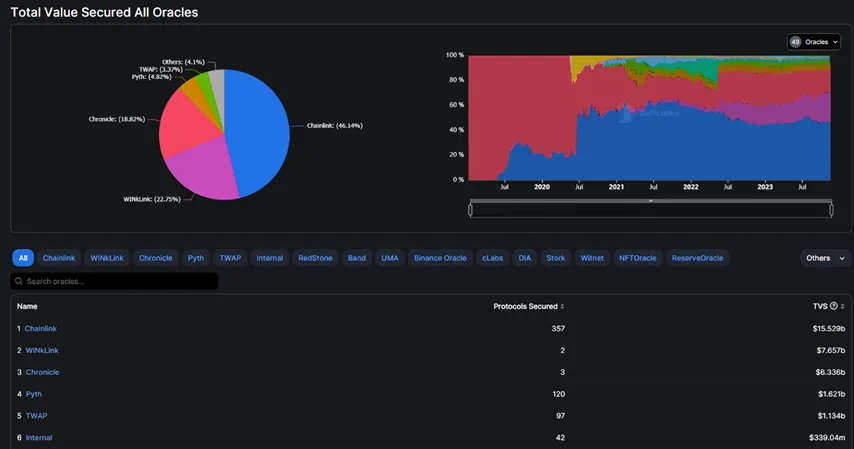Filter by DIA chip
This screenshot has width=854, height=449.
pyautogui.click(x=524, y=258)
